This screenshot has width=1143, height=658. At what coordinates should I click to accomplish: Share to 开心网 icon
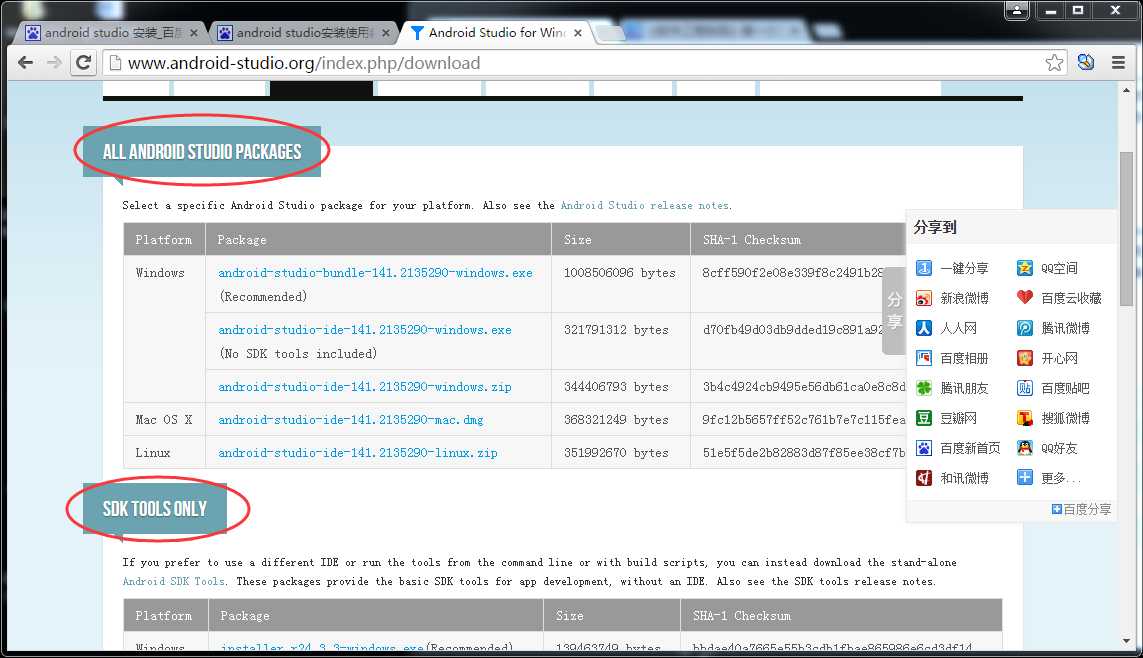click(x=1025, y=358)
